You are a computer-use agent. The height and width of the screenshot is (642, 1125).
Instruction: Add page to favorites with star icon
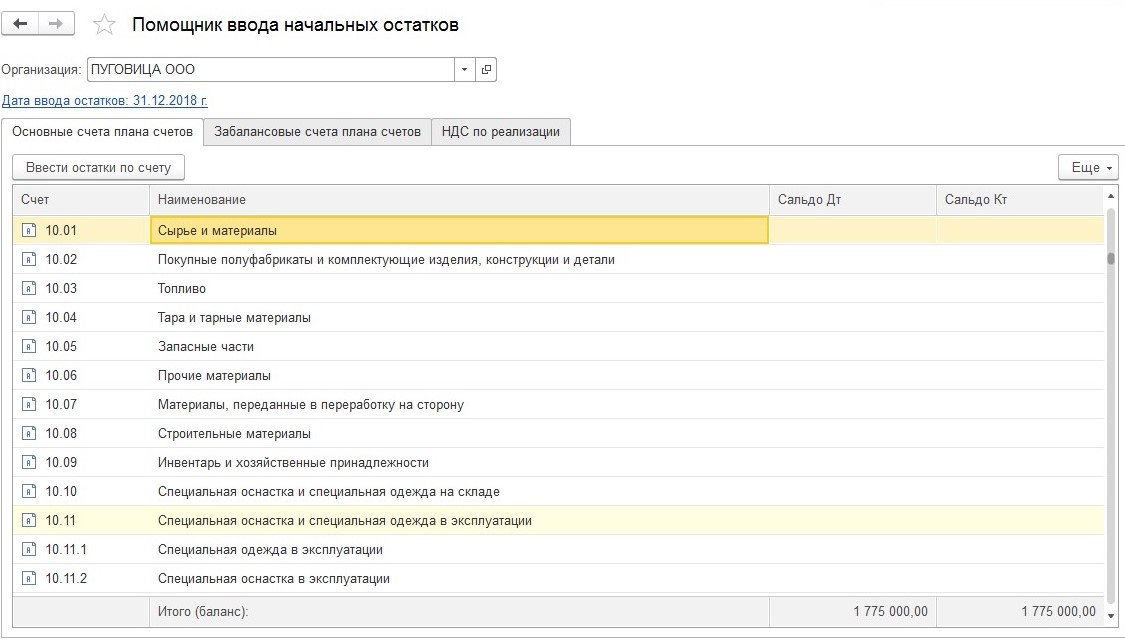(105, 25)
